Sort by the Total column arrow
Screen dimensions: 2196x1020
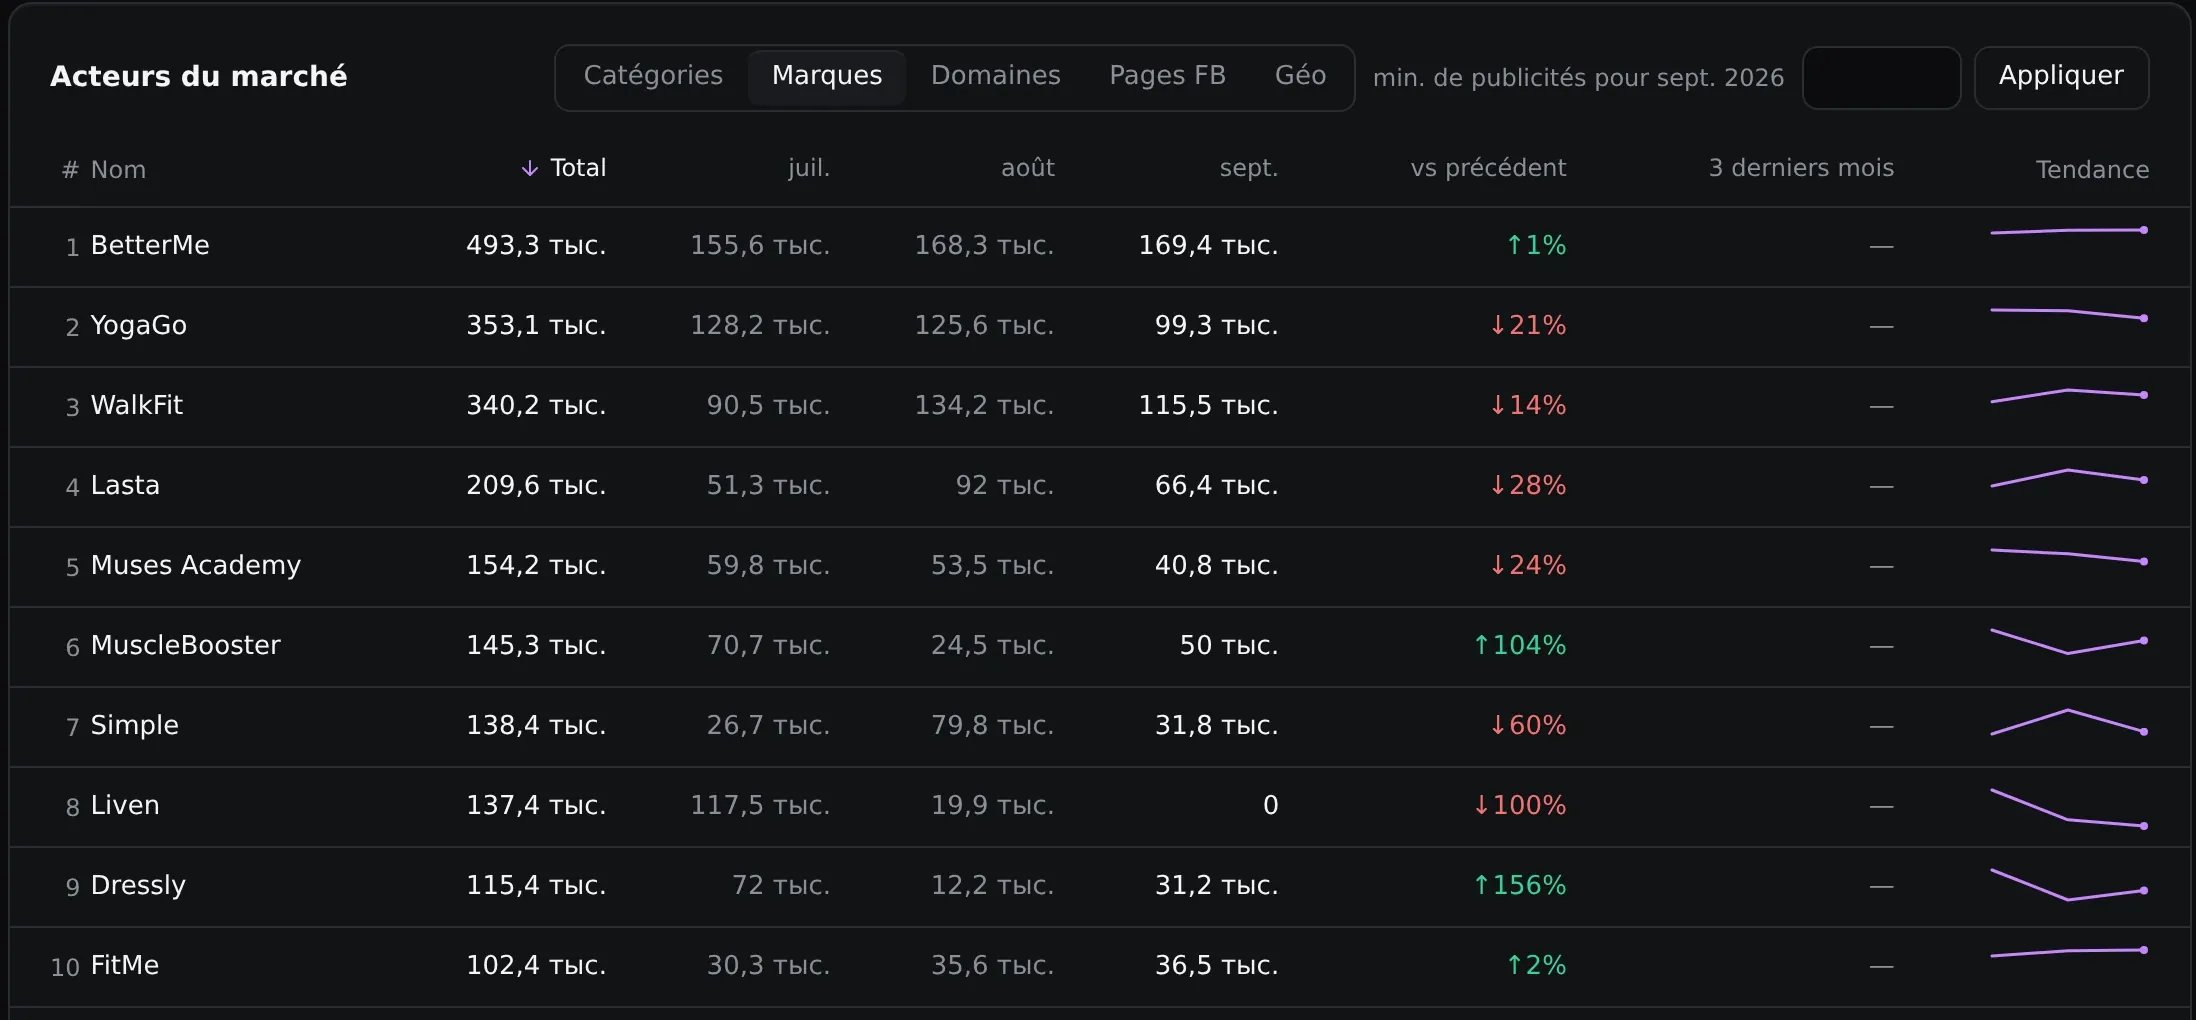pos(530,168)
